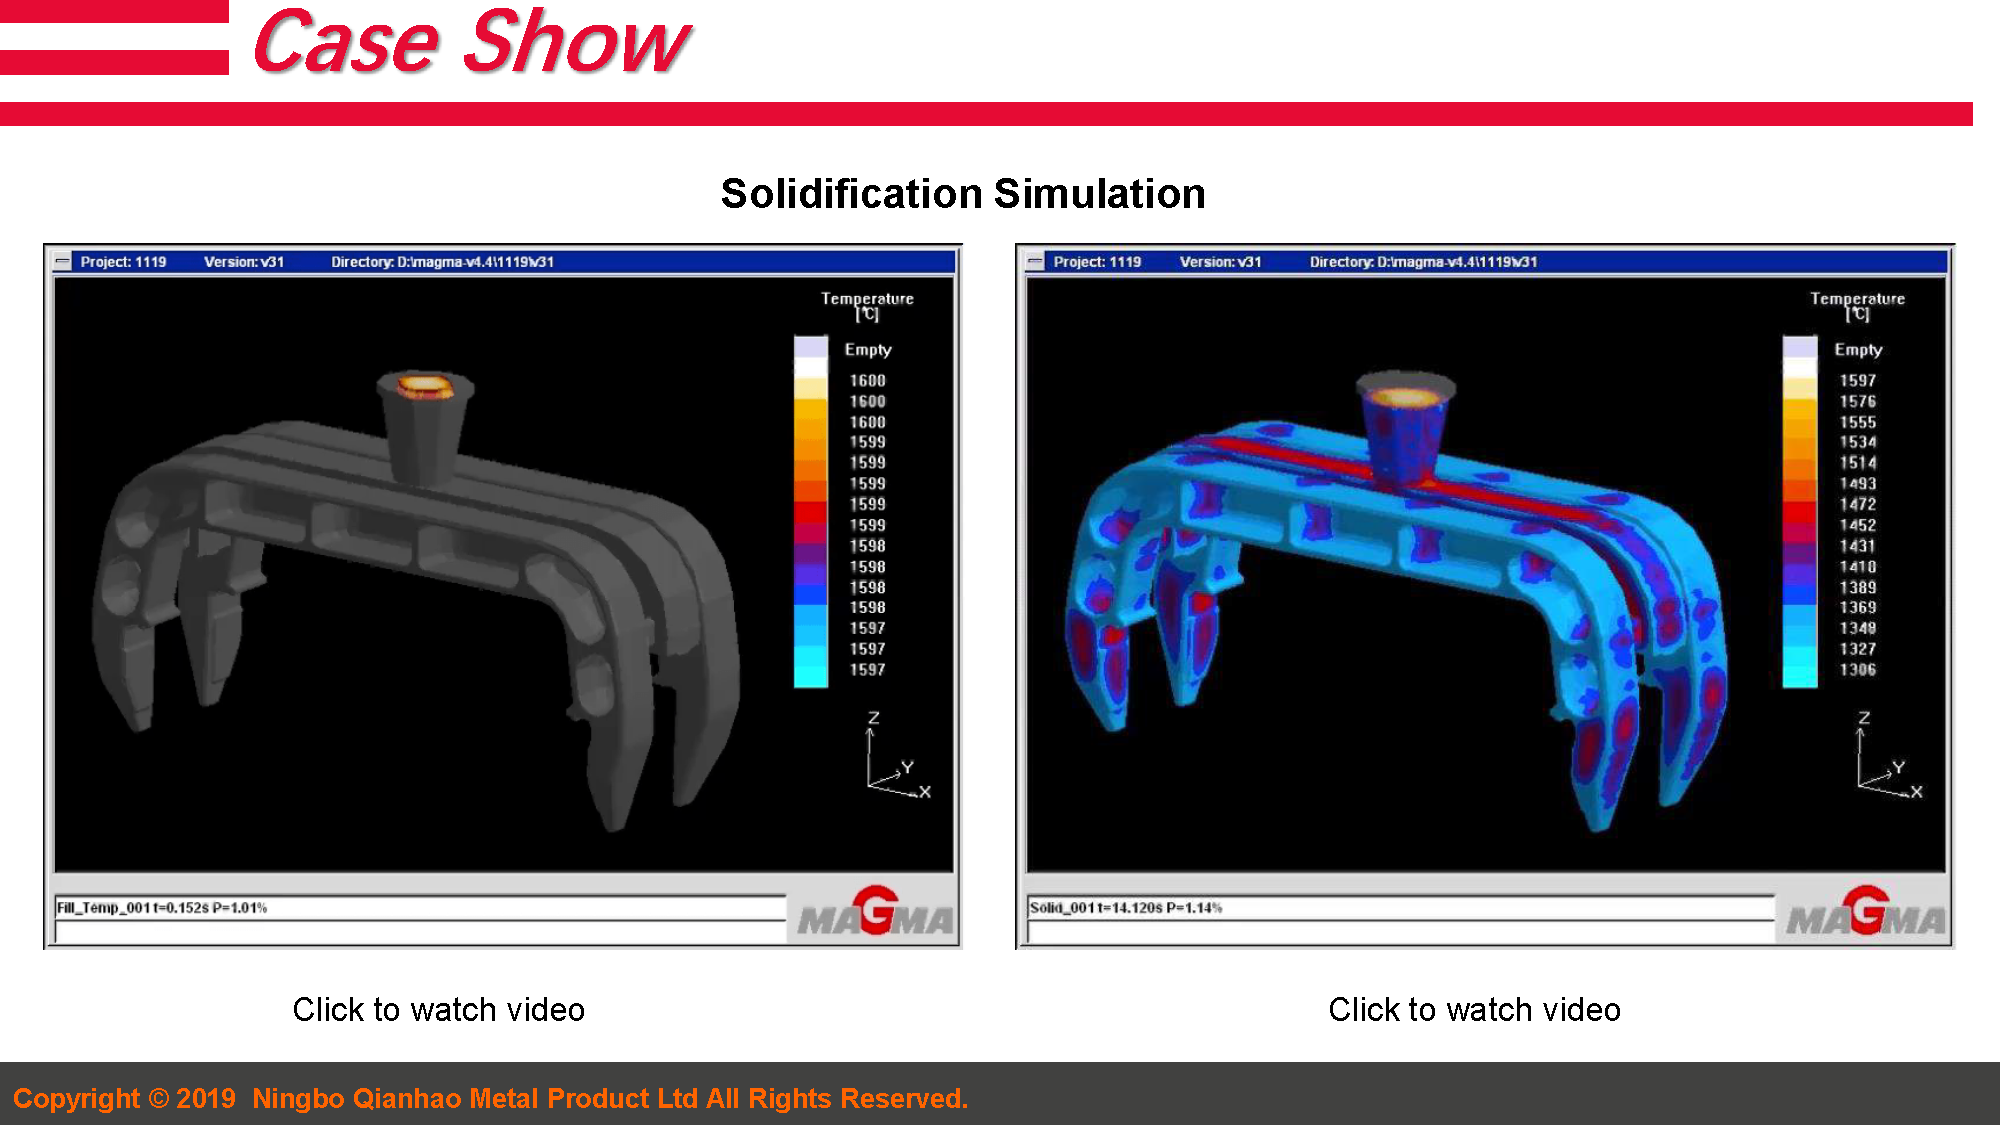Viewport: 2000px width, 1125px height.
Task: Click the Solidification Simulation title
Action: pos(963,194)
